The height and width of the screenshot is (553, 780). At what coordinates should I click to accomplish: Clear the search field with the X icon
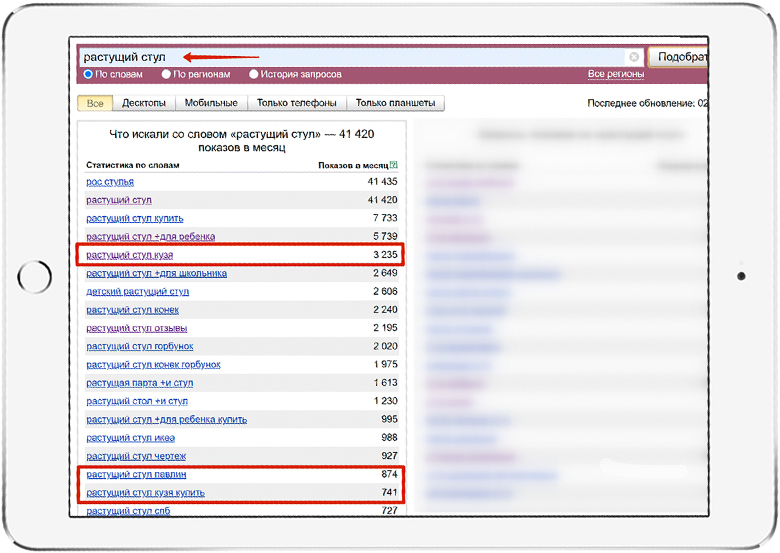[x=634, y=57]
